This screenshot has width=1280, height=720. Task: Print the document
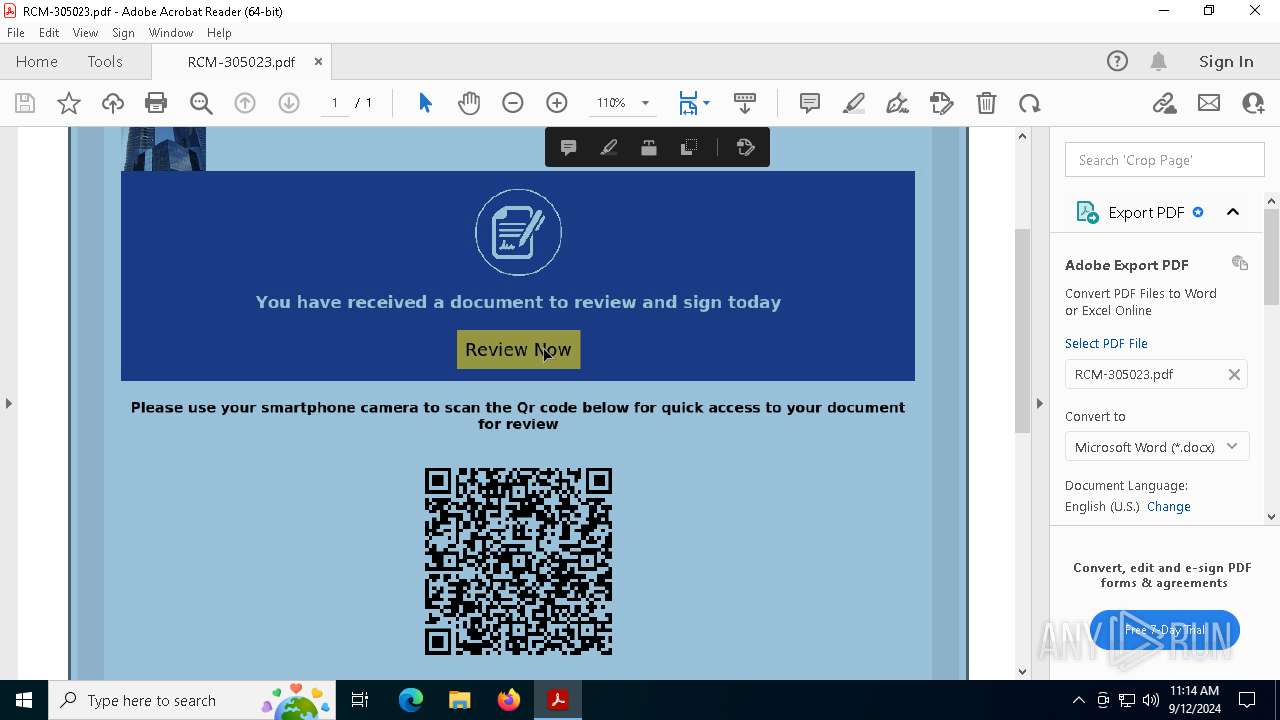(x=156, y=103)
